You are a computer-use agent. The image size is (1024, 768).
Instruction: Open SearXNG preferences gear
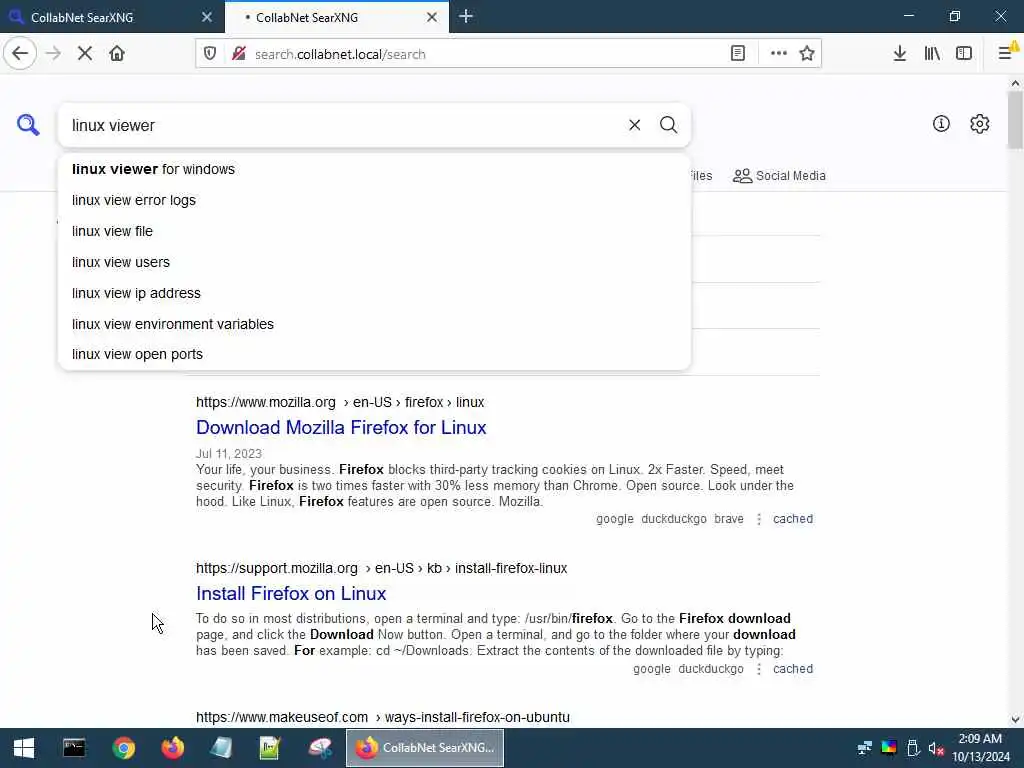[x=980, y=123]
